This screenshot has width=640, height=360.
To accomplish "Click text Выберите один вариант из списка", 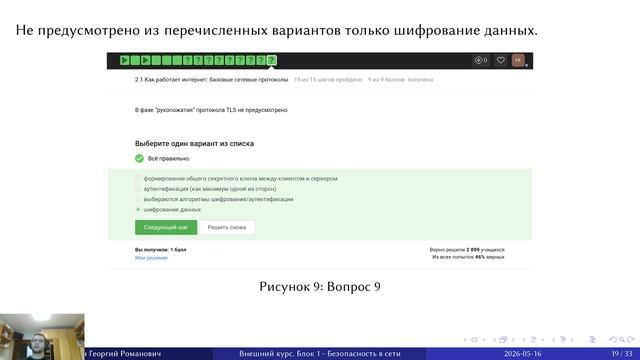I will click(194, 144).
